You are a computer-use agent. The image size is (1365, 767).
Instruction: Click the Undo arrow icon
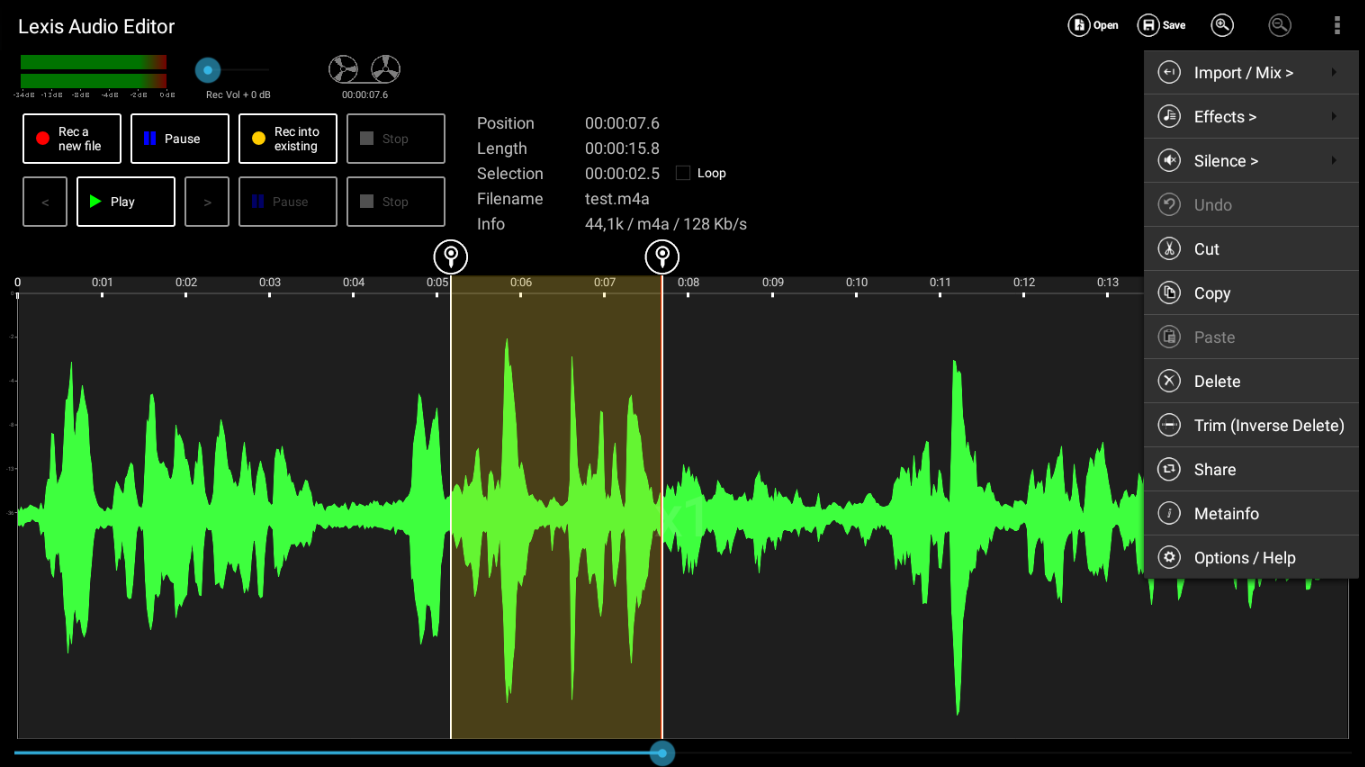coord(1169,205)
